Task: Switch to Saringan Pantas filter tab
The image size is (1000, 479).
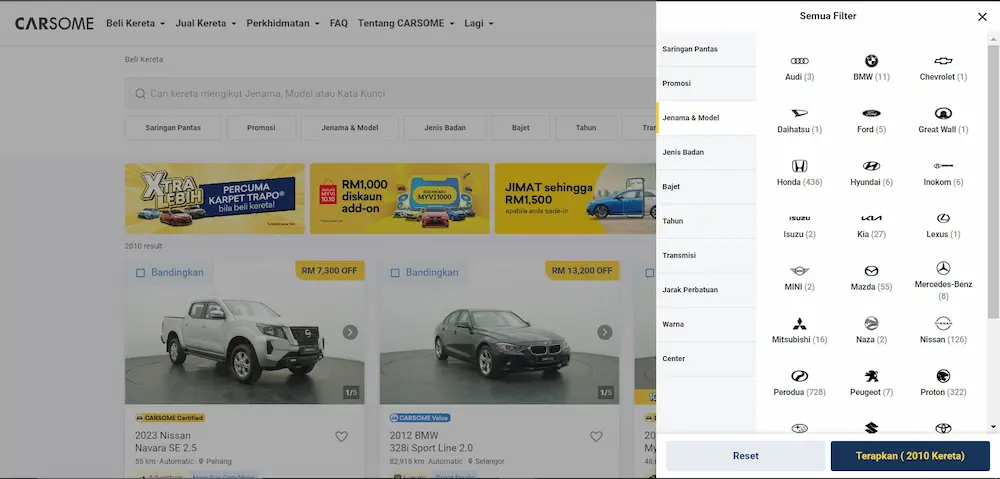Action: (706, 49)
